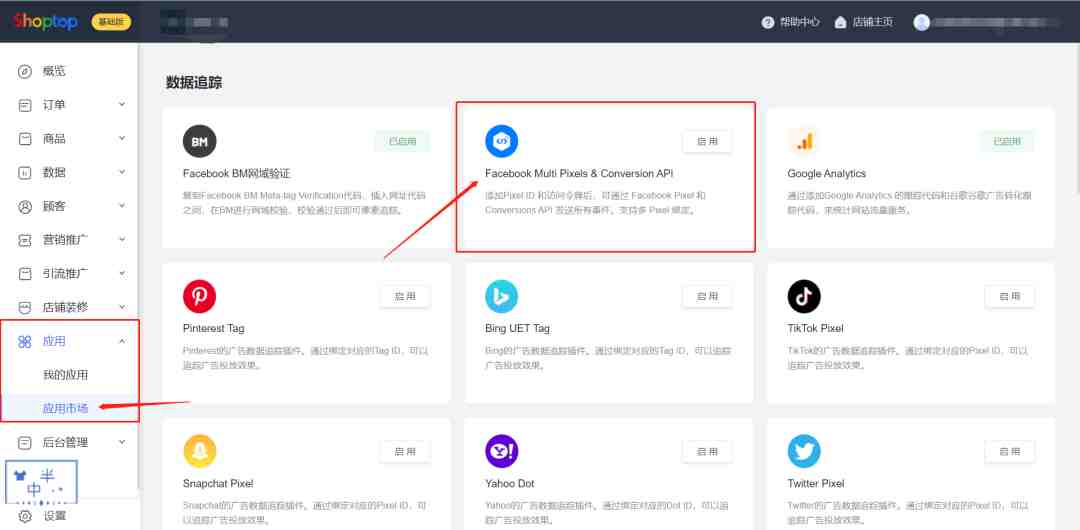Enable Yahoo Dot
This screenshot has height=530, width=1080.
[x=707, y=451]
